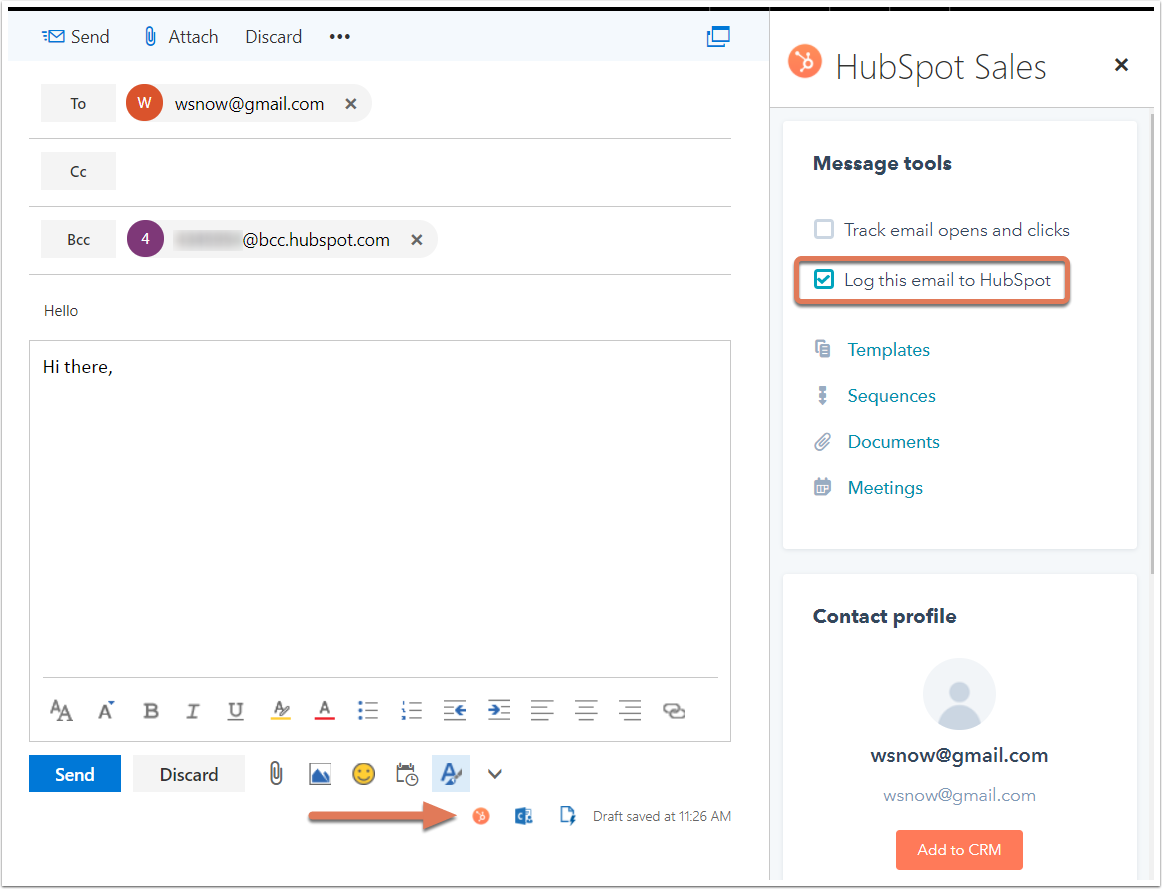1162x889 pixels.
Task: Click Discard in the top toolbar
Action: 273,36
